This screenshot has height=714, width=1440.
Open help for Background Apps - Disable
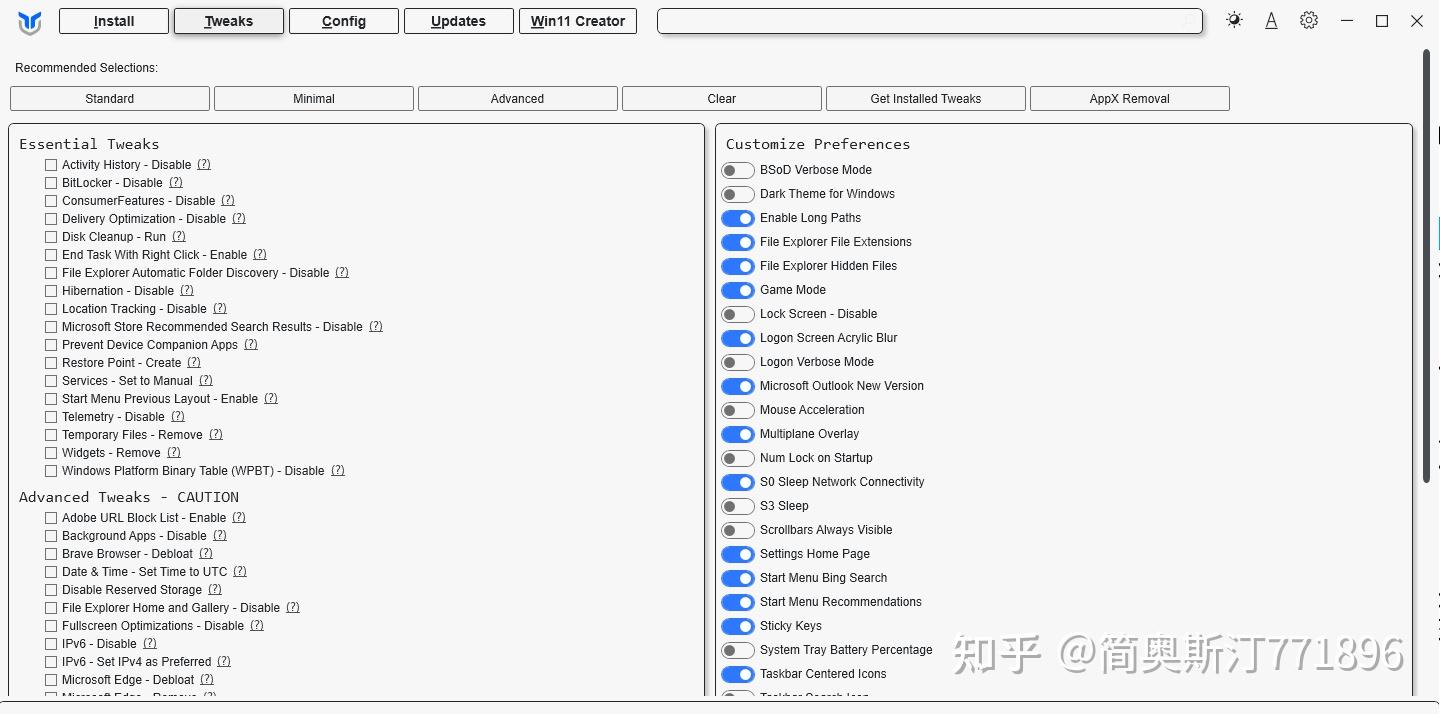click(220, 536)
